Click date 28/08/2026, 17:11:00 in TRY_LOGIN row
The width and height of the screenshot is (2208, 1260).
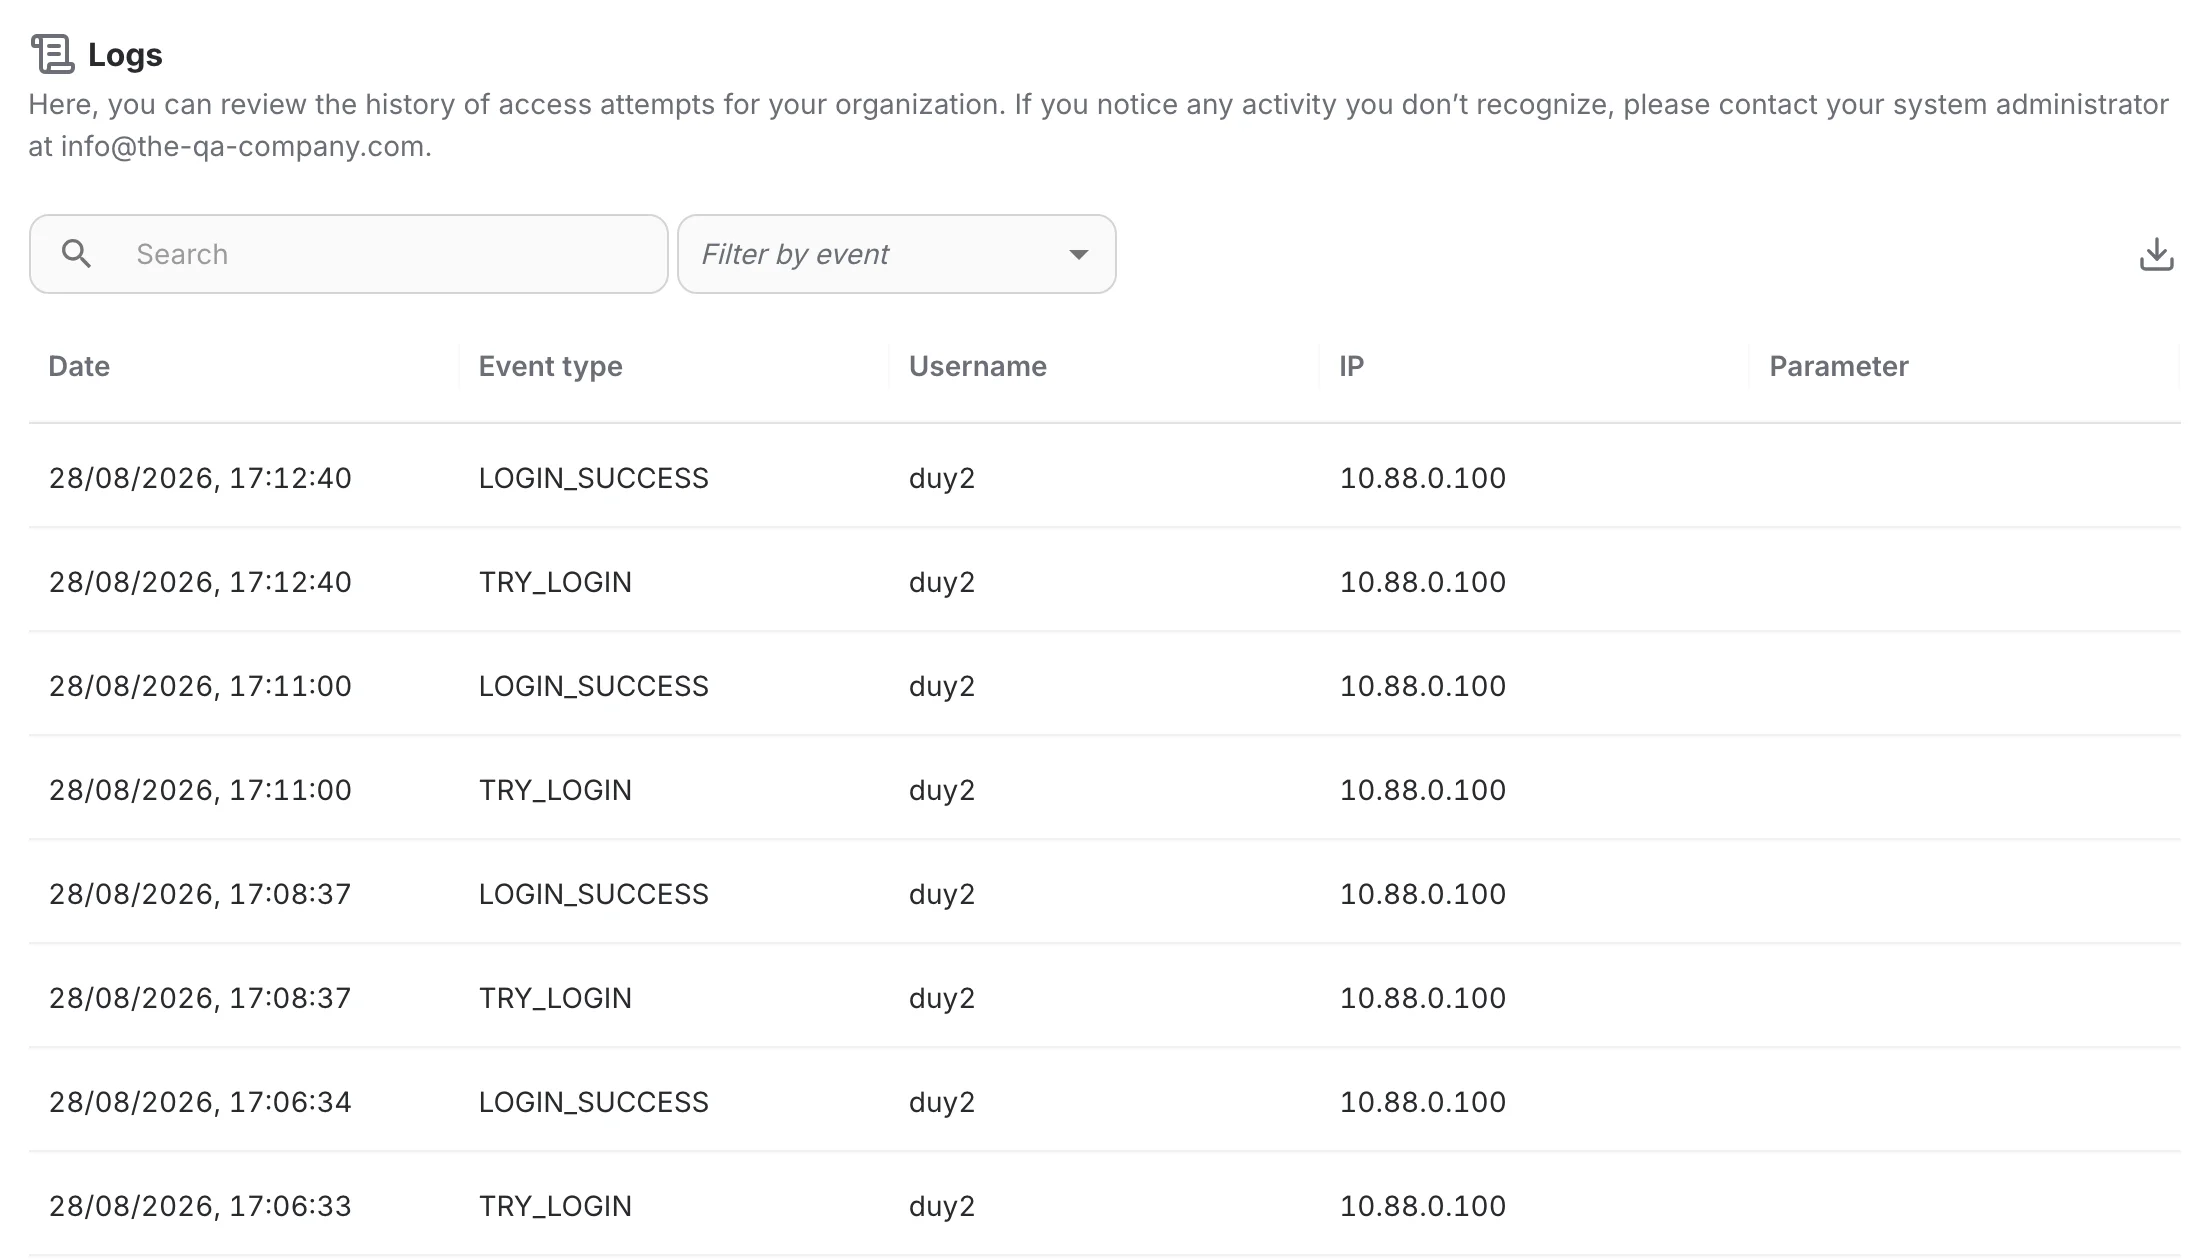coord(200,790)
